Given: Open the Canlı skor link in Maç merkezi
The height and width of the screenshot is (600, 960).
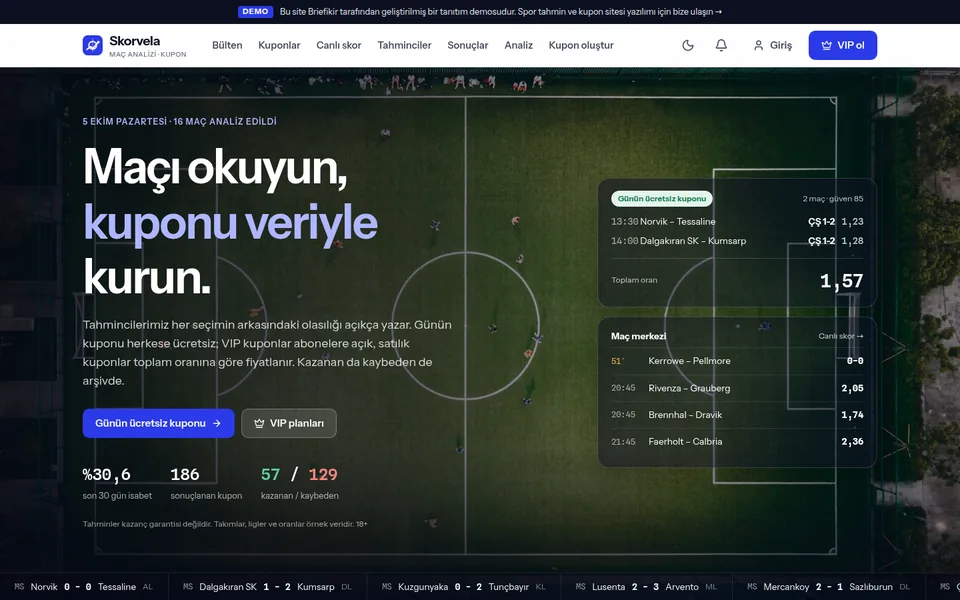Looking at the screenshot, I should tap(841, 336).
